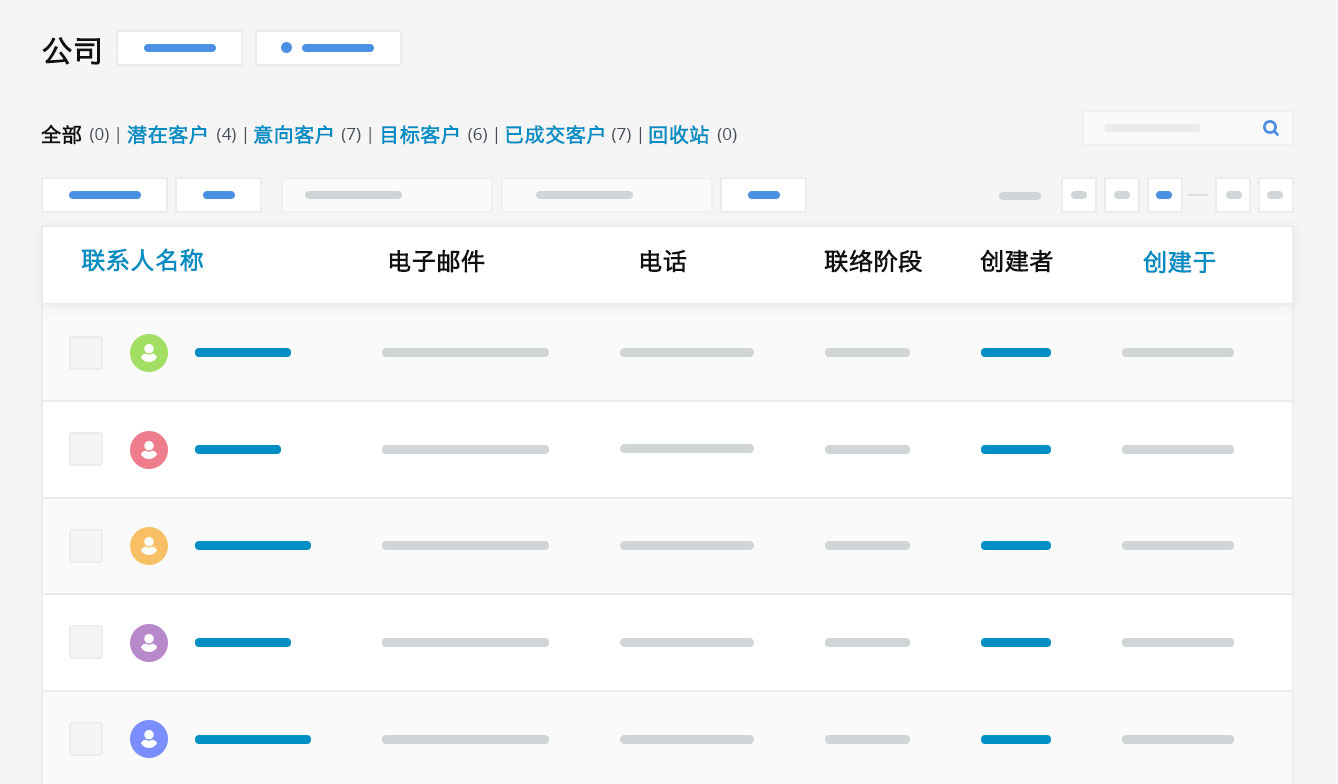Open the 意向客户 filter
This screenshot has width=1338, height=784.
[293, 135]
